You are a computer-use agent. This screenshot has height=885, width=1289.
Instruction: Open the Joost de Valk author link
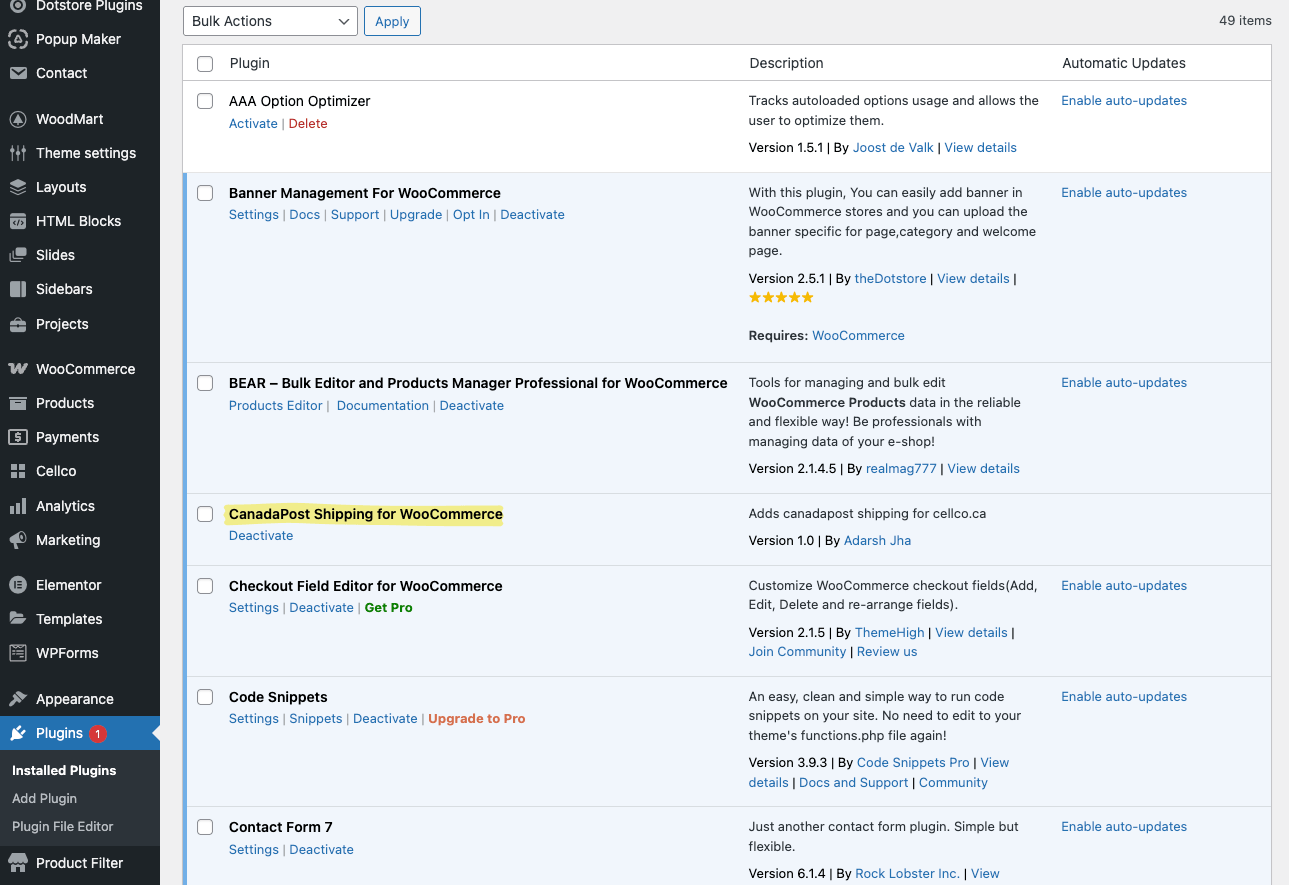893,148
